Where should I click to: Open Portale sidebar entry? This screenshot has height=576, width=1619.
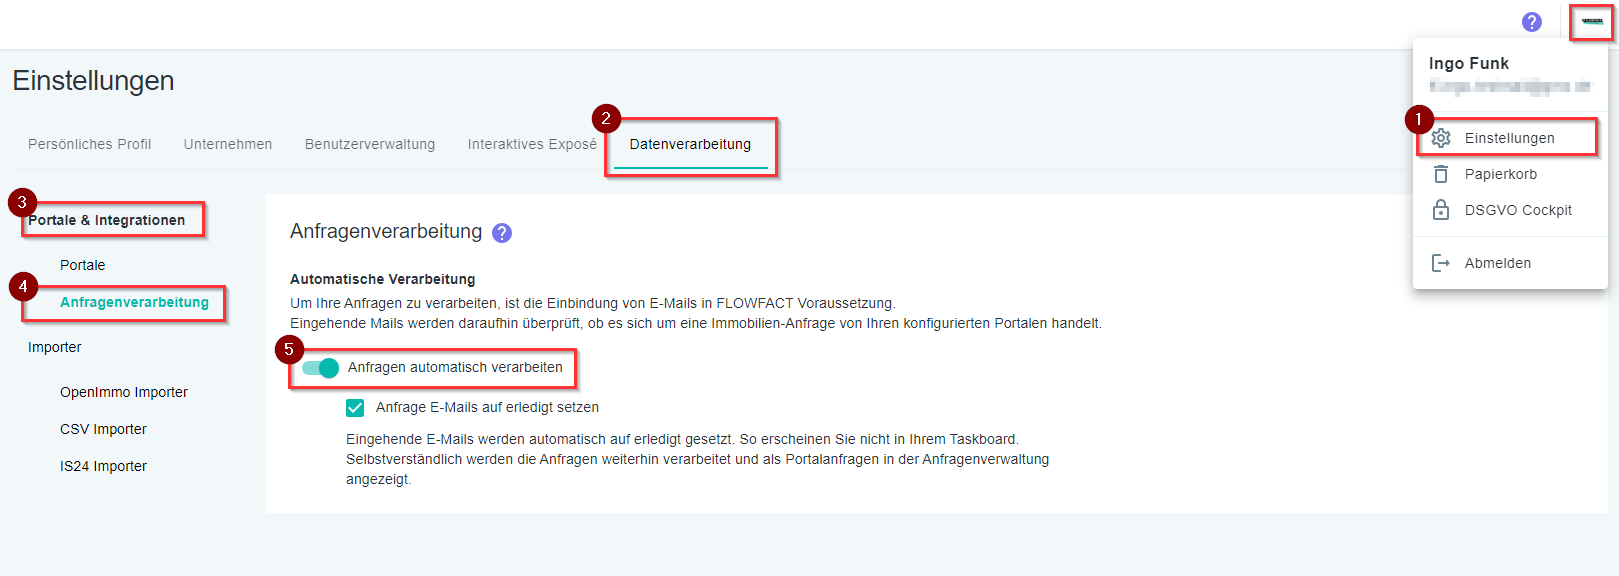click(82, 265)
